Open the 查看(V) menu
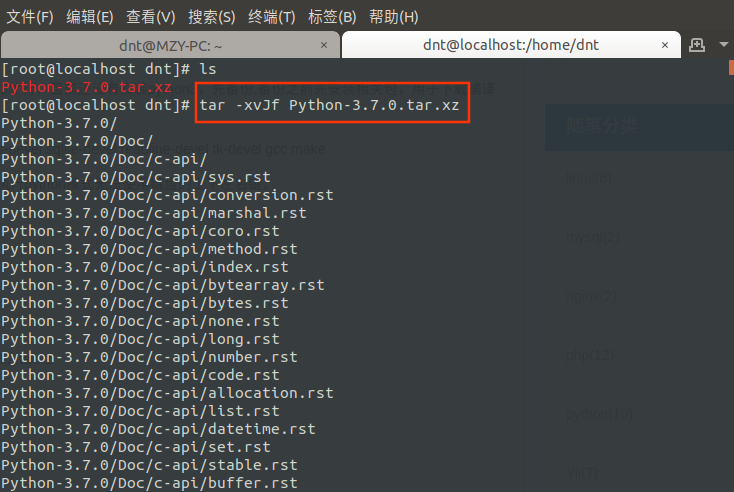 pyautogui.click(x=151, y=17)
